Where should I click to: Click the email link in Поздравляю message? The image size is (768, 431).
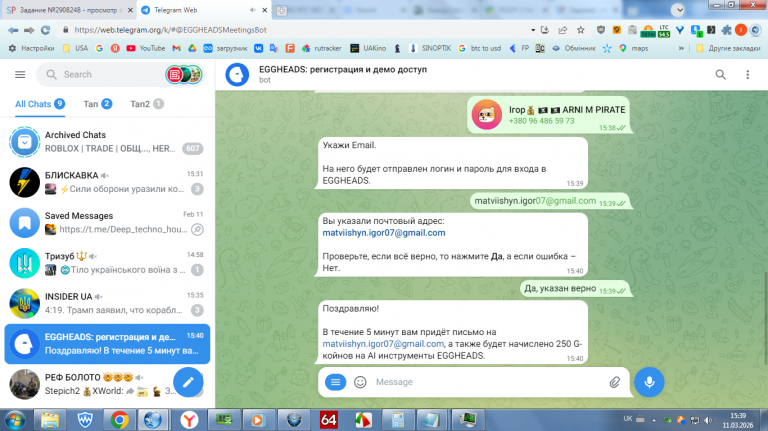pyautogui.click(x=383, y=344)
